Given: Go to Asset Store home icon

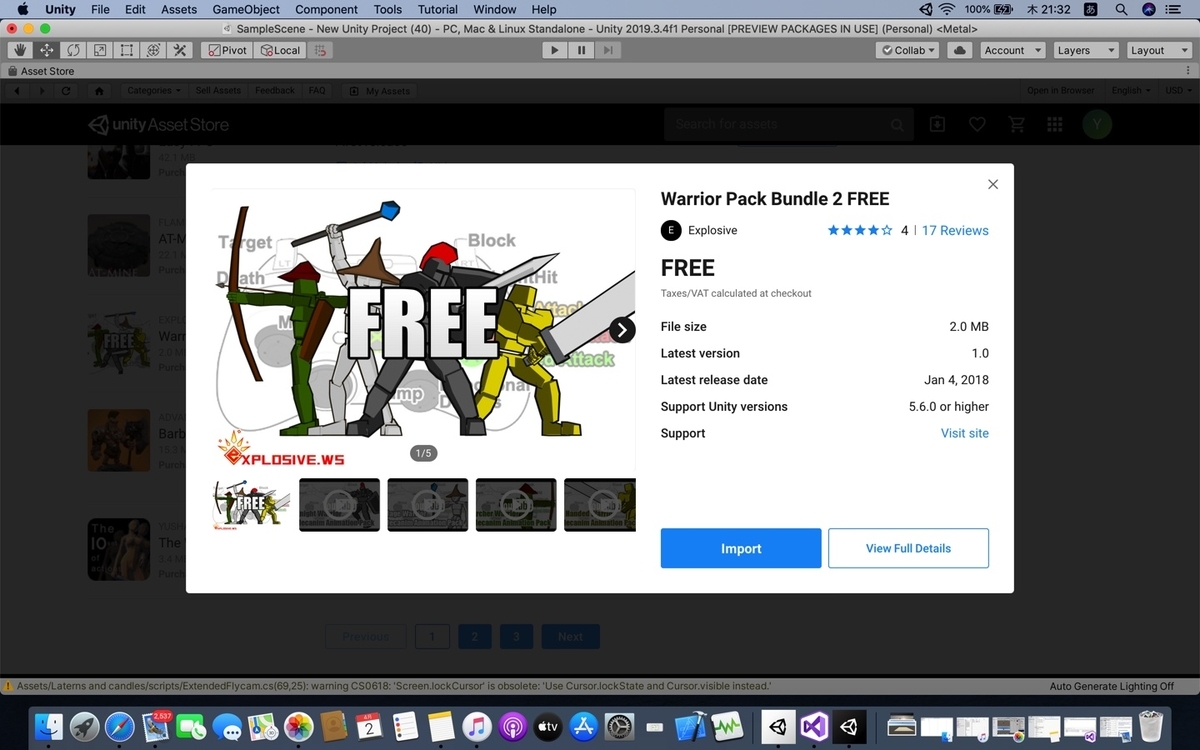Looking at the screenshot, I should (x=99, y=91).
